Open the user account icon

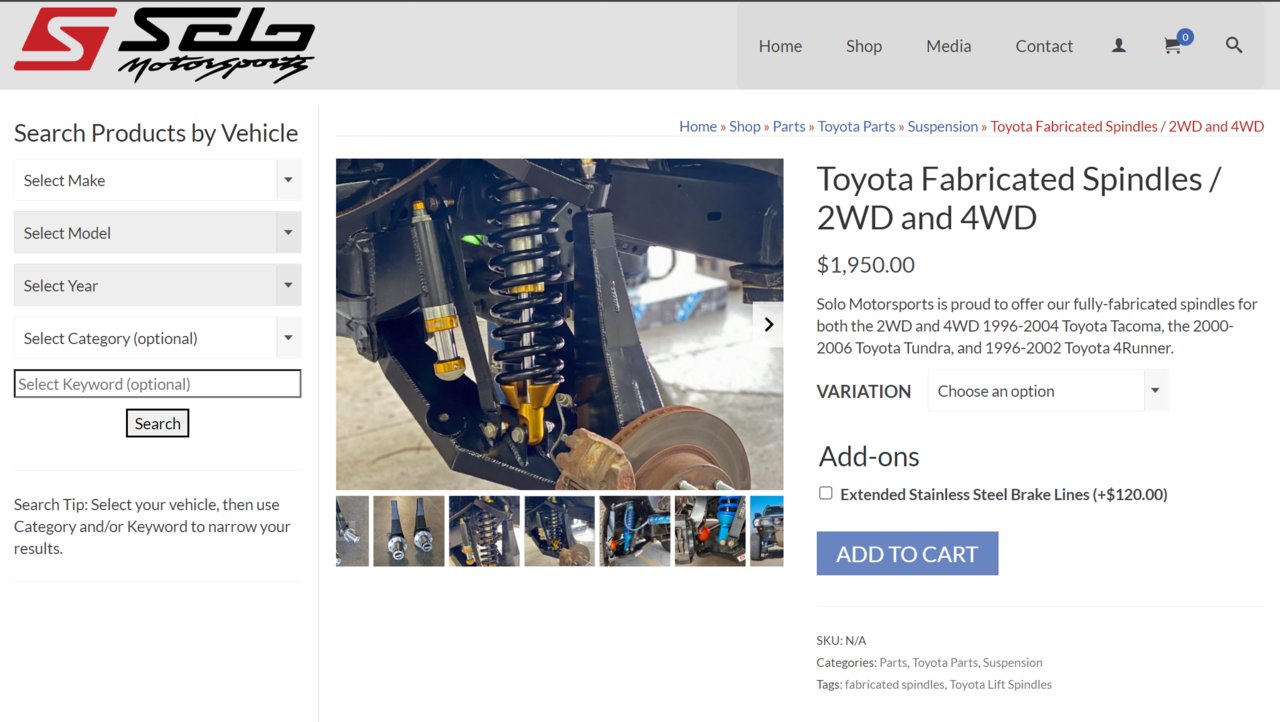pos(1119,46)
